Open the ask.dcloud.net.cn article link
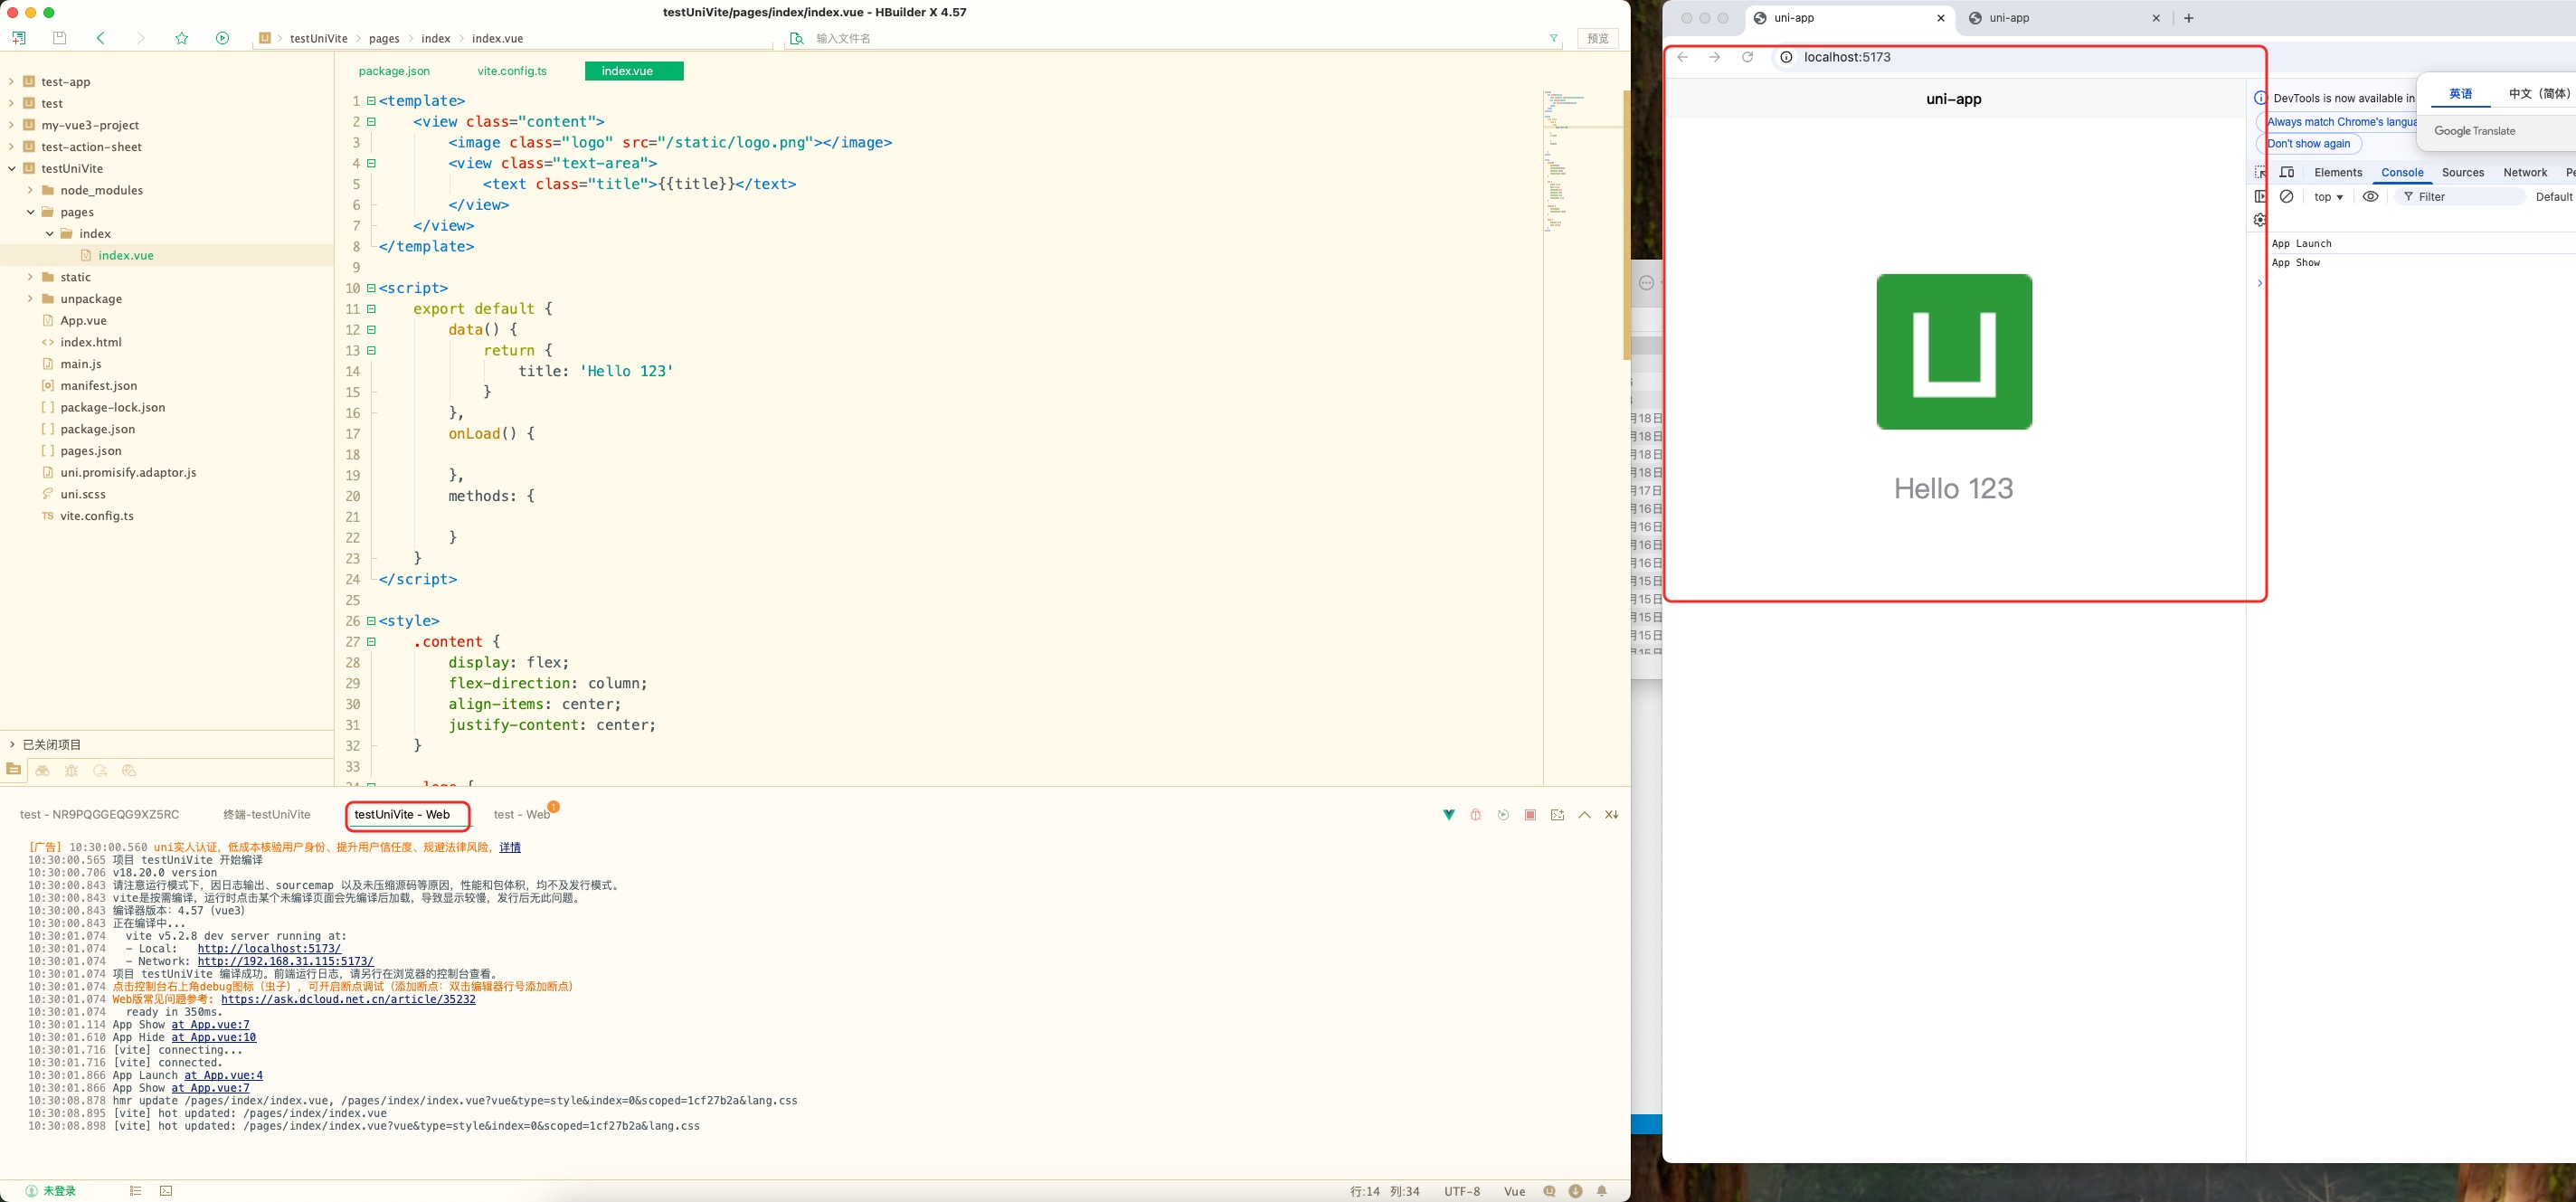 click(x=348, y=999)
